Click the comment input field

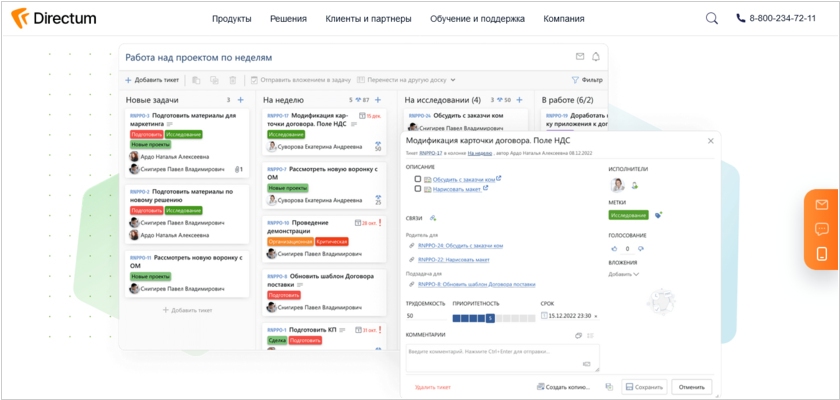(502, 358)
